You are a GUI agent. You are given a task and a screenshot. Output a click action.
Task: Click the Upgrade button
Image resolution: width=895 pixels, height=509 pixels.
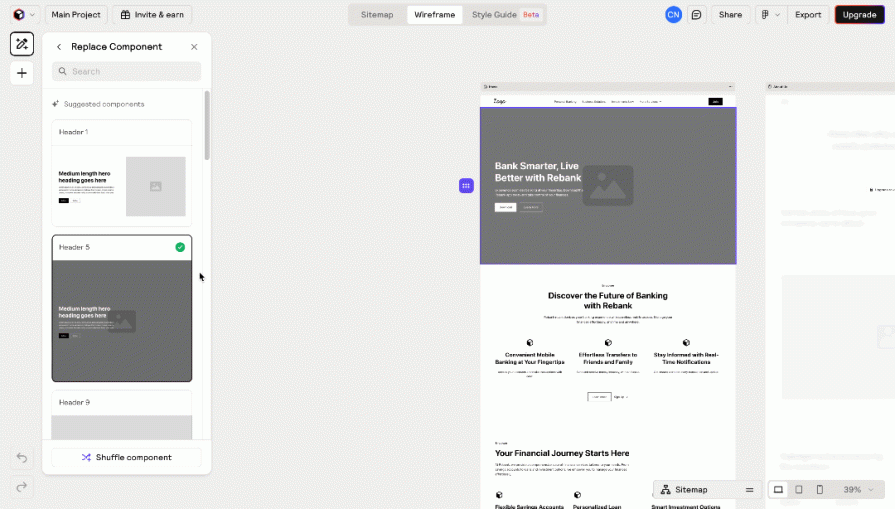pyautogui.click(x=859, y=15)
